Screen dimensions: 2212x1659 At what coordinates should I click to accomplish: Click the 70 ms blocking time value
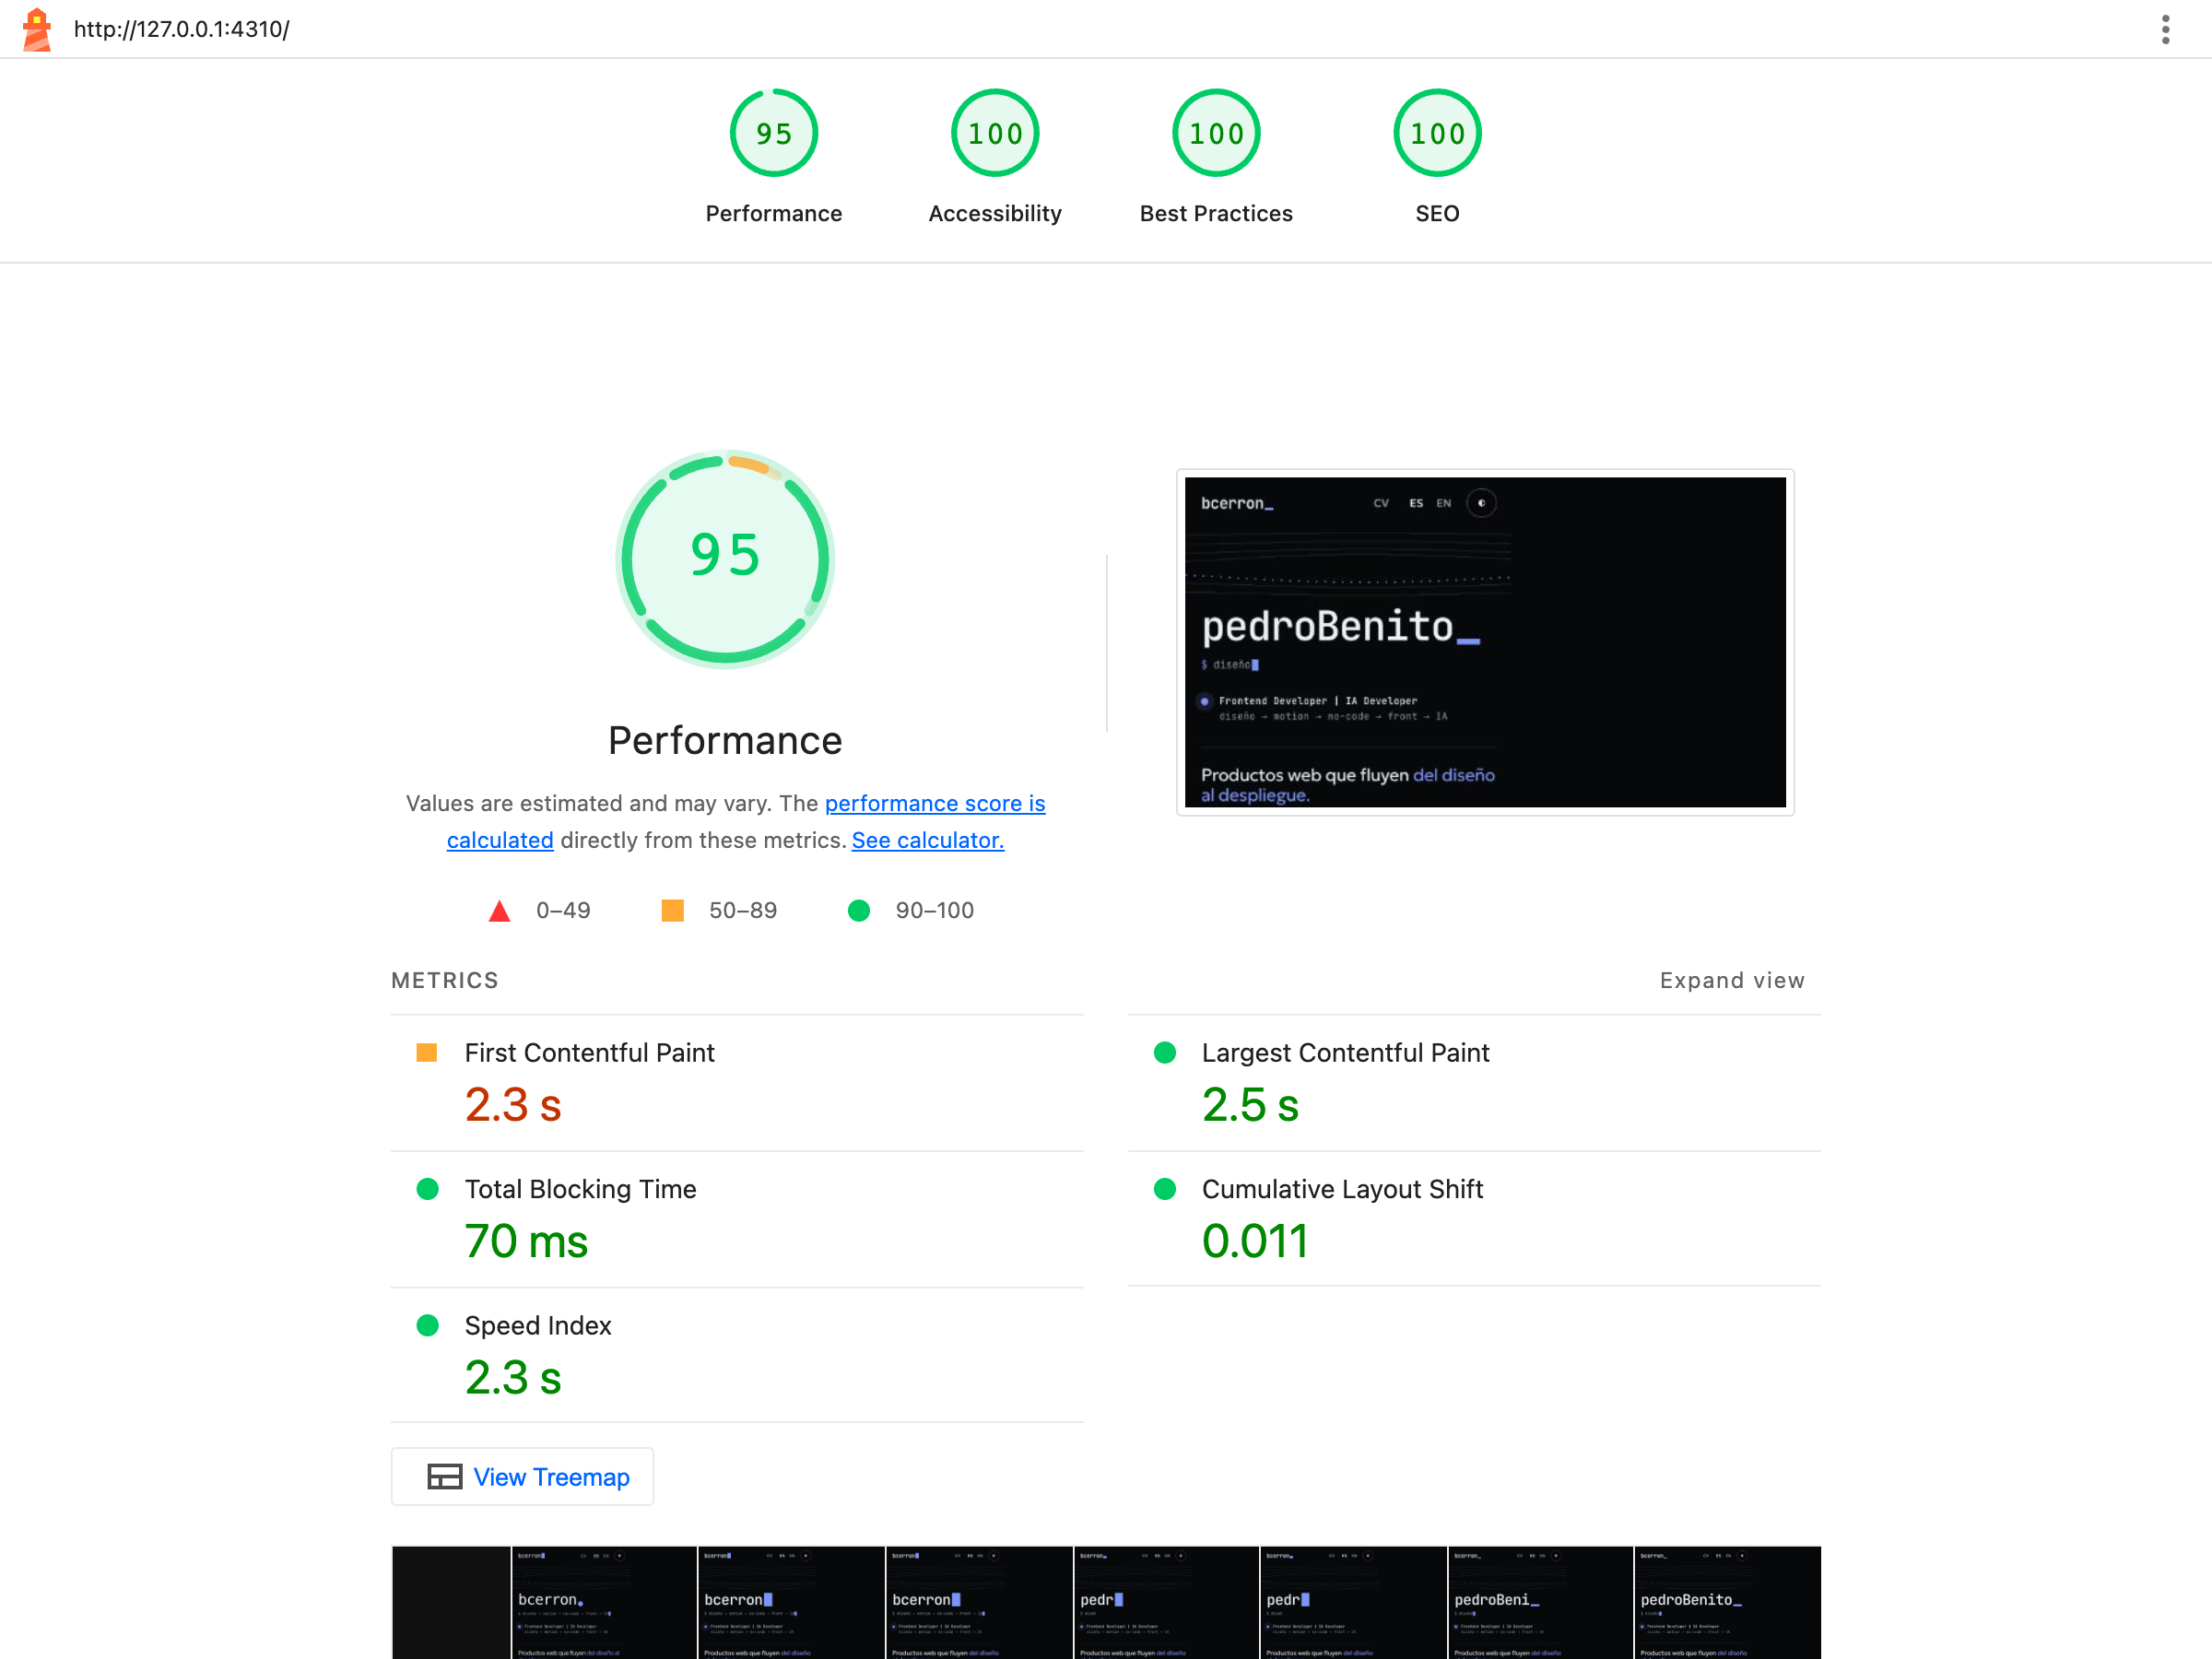click(x=526, y=1241)
